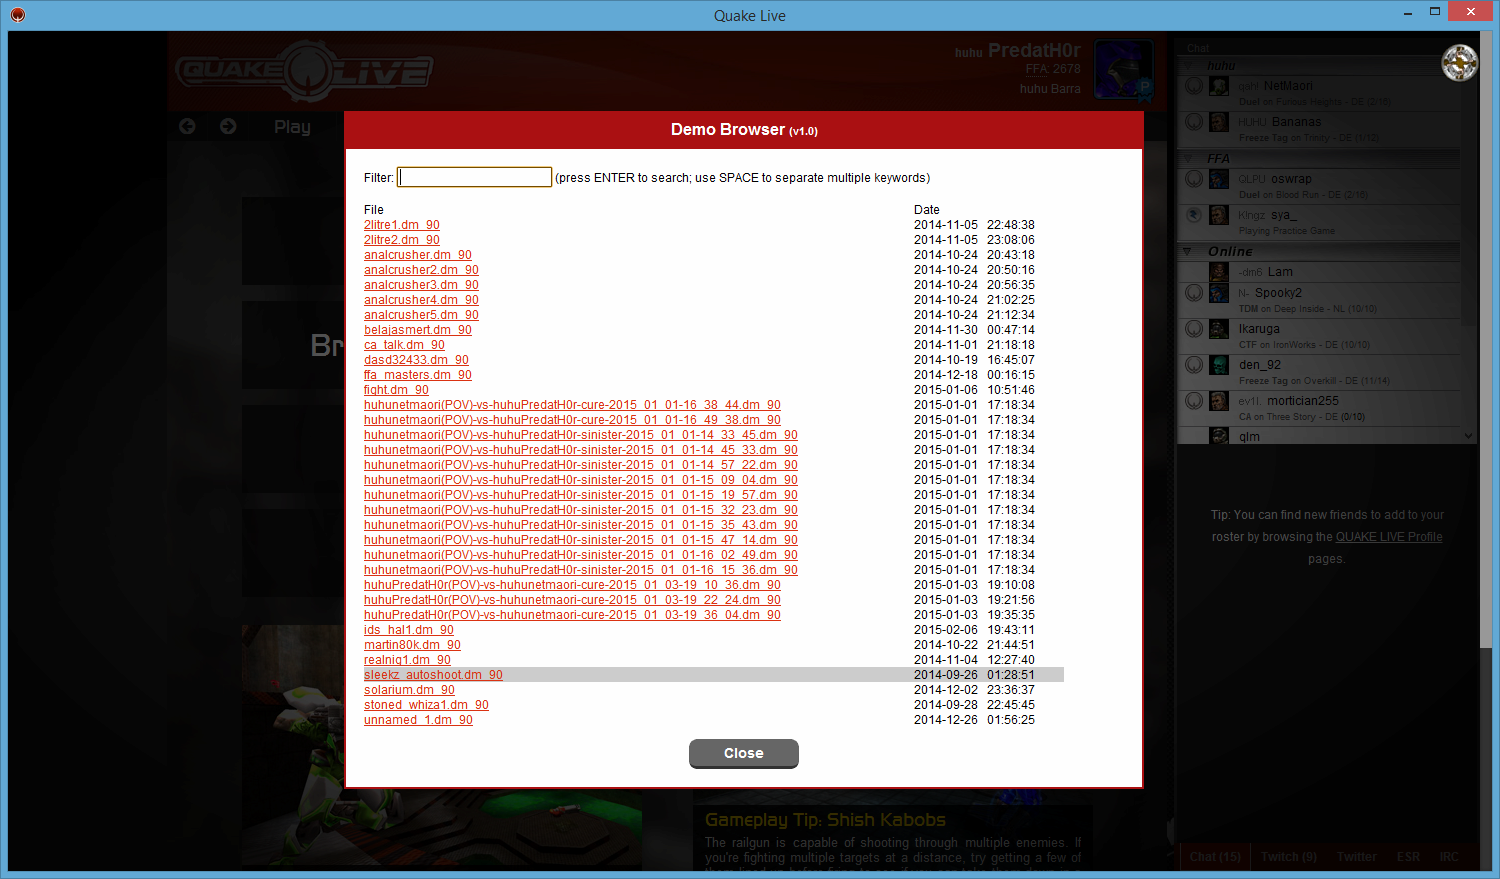The image size is (1500, 879).
Task: Click PredatH0r's player avatar in header
Action: coord(1123,70)
